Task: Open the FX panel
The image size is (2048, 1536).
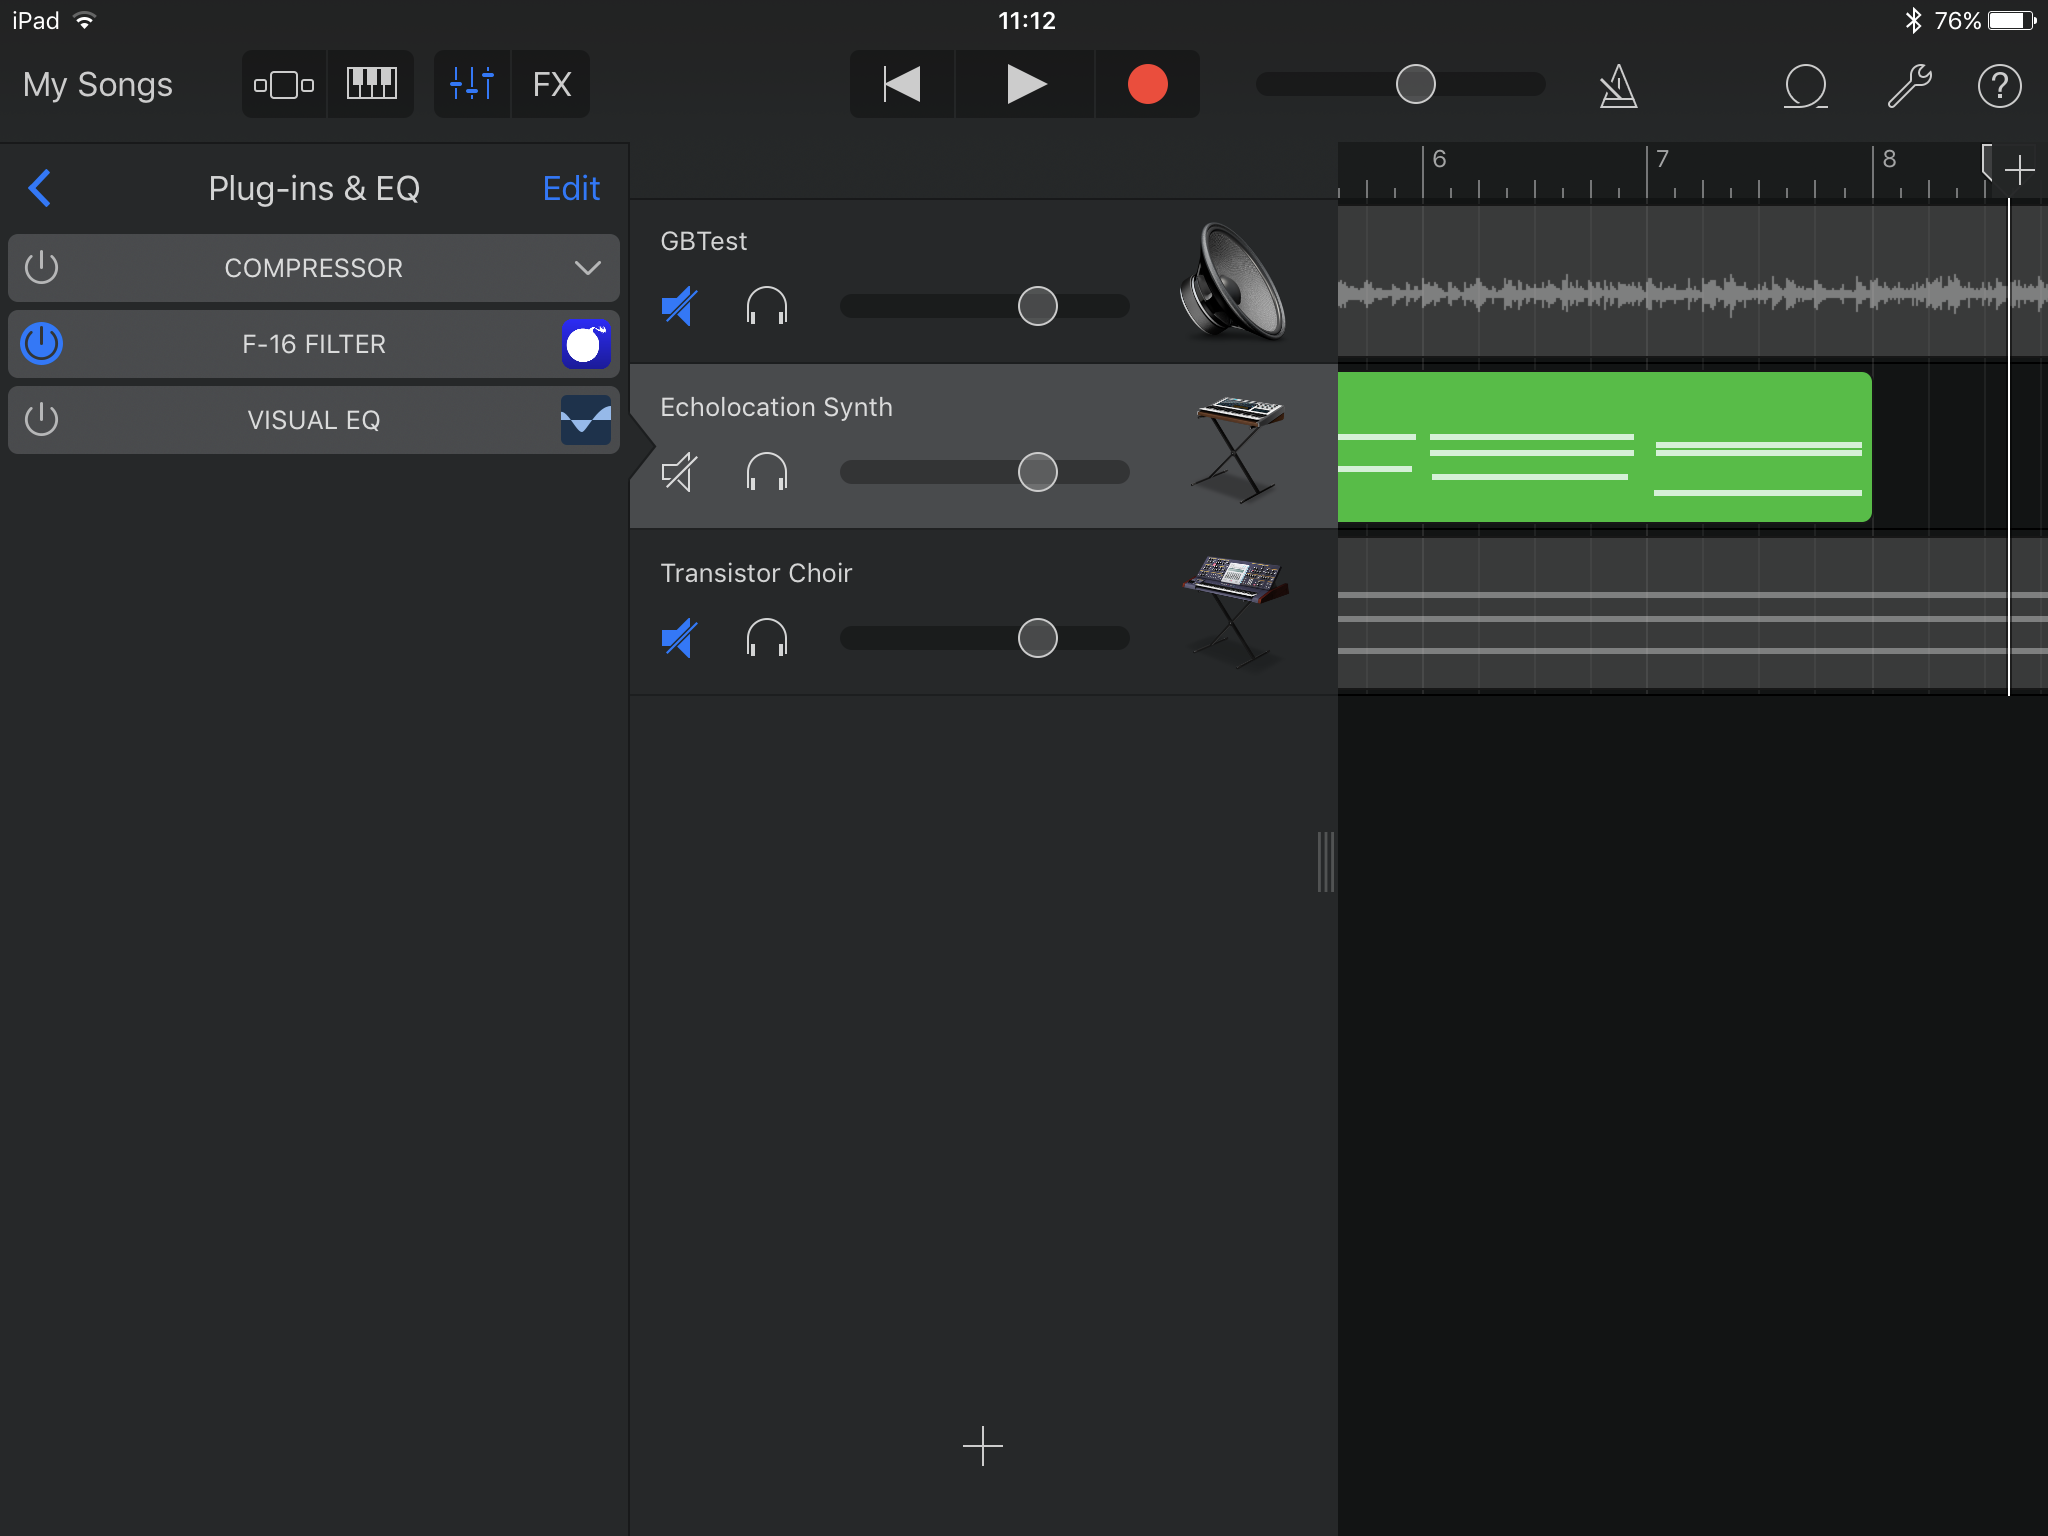Action: click(551, 85)
